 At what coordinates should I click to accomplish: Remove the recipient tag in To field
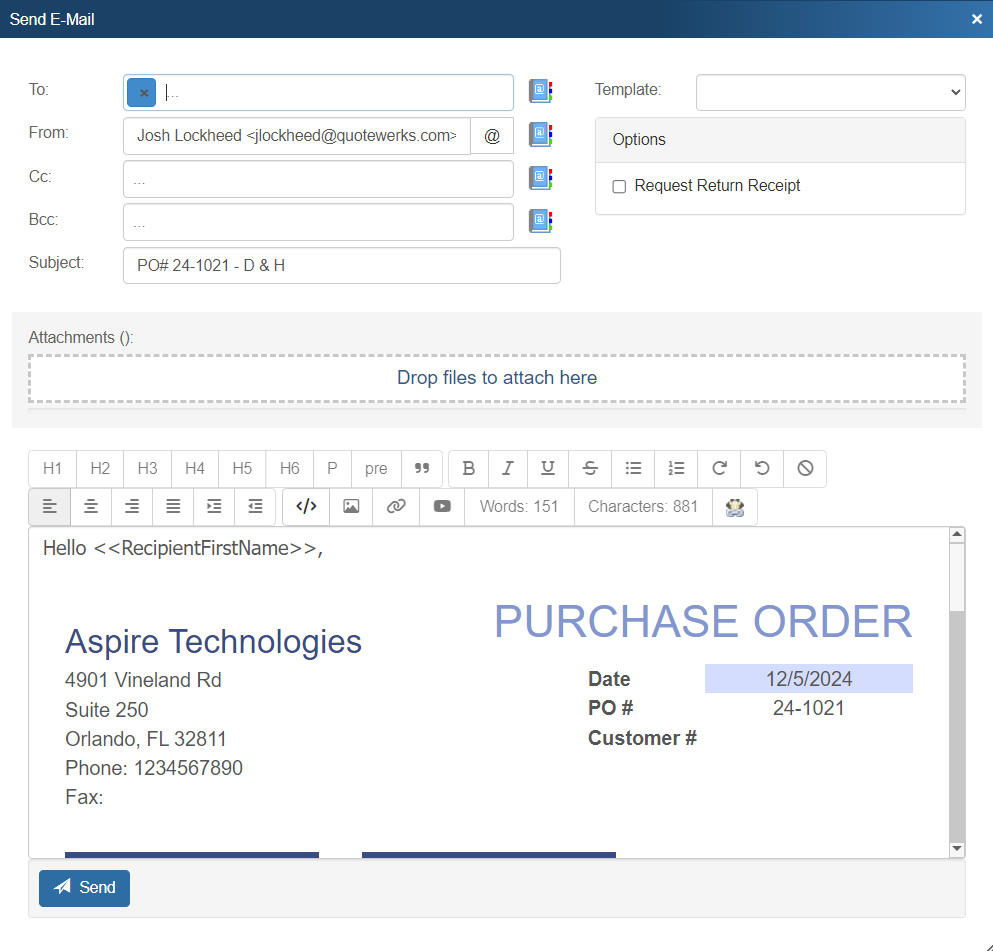143,93
